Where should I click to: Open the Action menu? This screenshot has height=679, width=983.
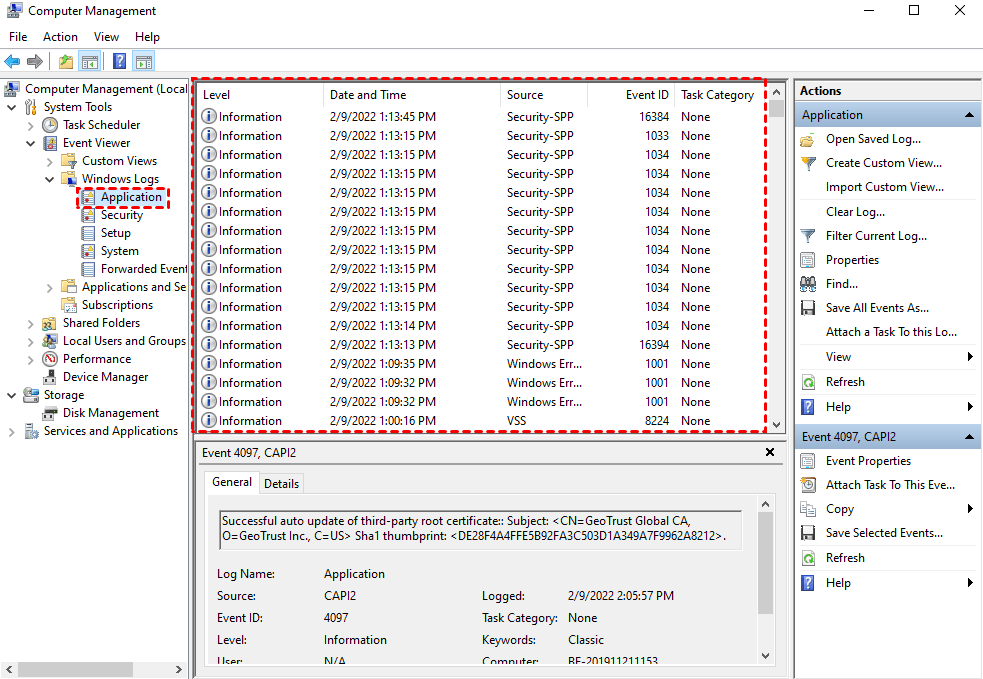point(60,37)
